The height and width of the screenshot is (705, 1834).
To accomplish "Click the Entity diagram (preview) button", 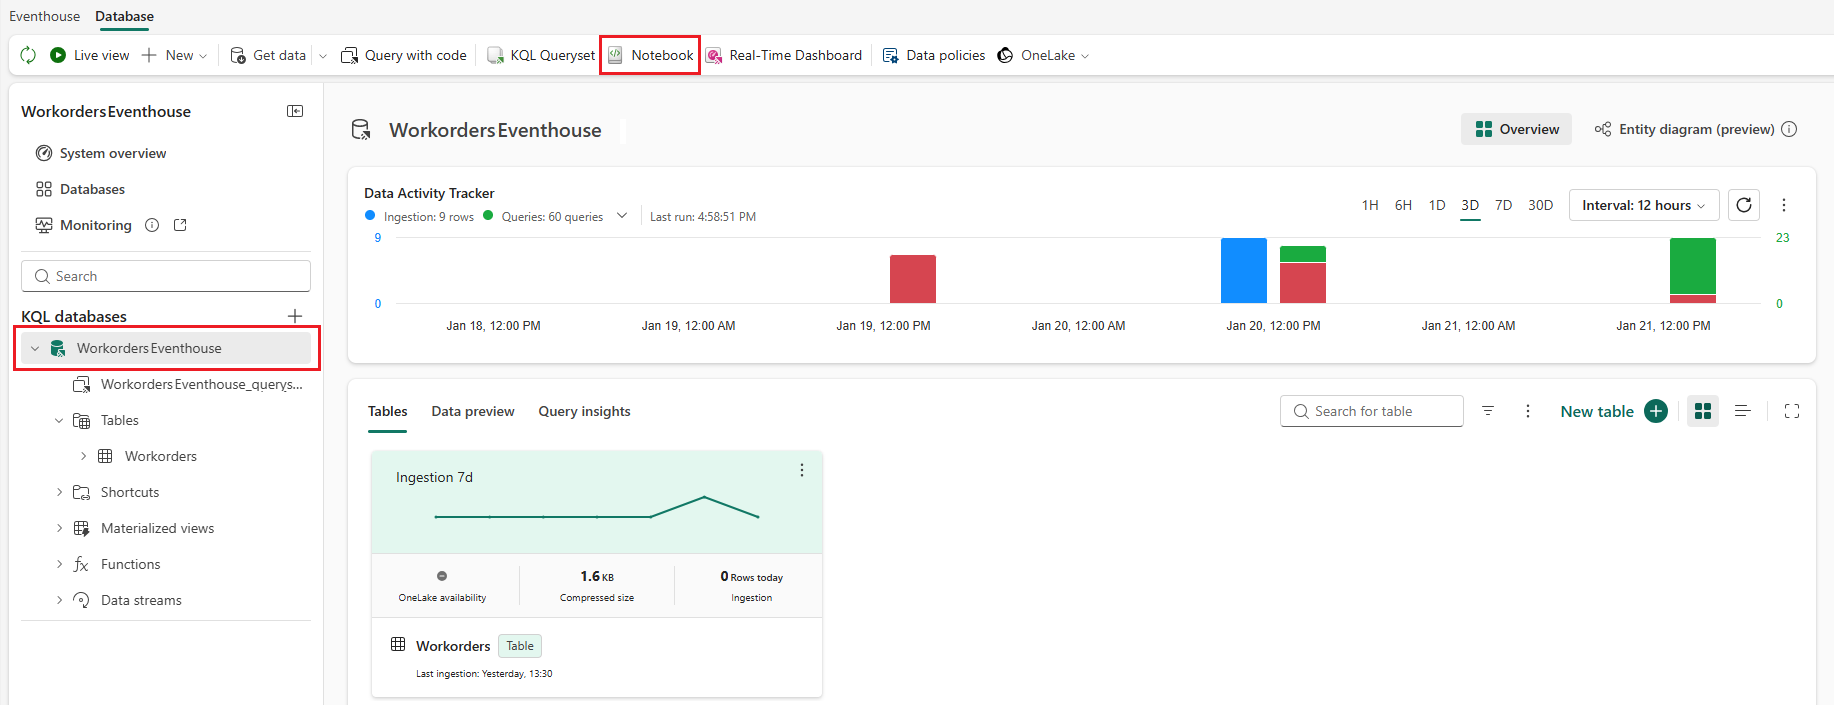I will (1695, 129).
